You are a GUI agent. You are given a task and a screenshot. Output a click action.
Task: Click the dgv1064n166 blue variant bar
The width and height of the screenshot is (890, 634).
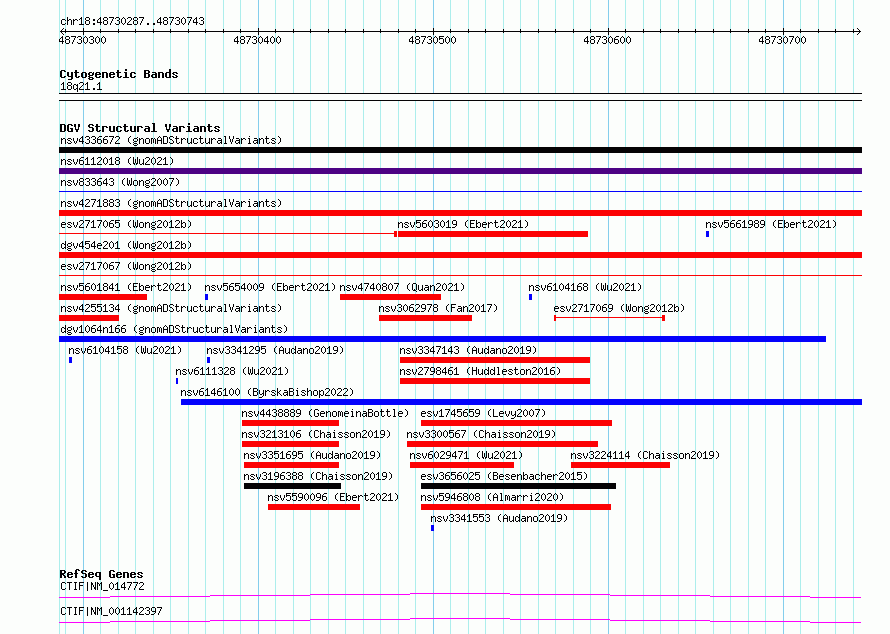point(442,339)
